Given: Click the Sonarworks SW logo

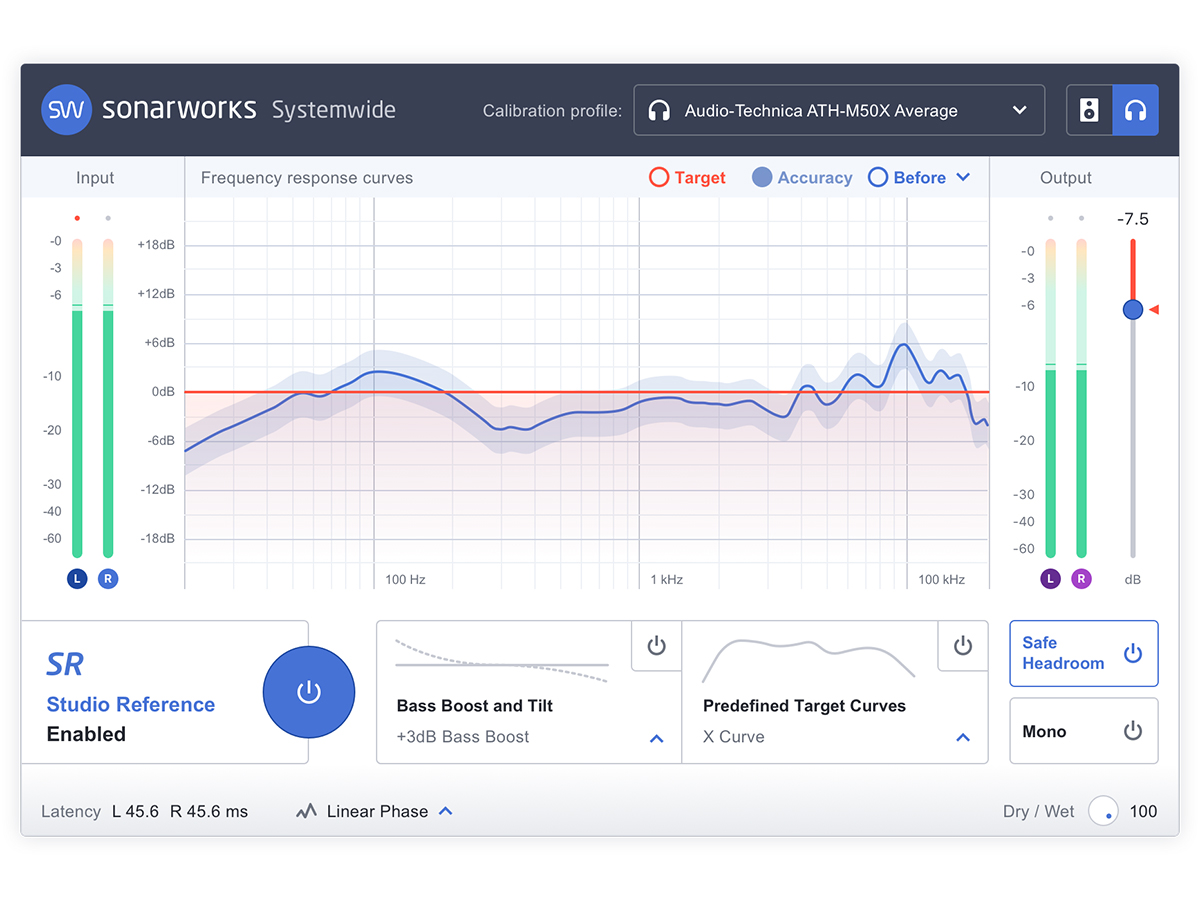Looking at the screenshot, I should [x=66, y=110].
